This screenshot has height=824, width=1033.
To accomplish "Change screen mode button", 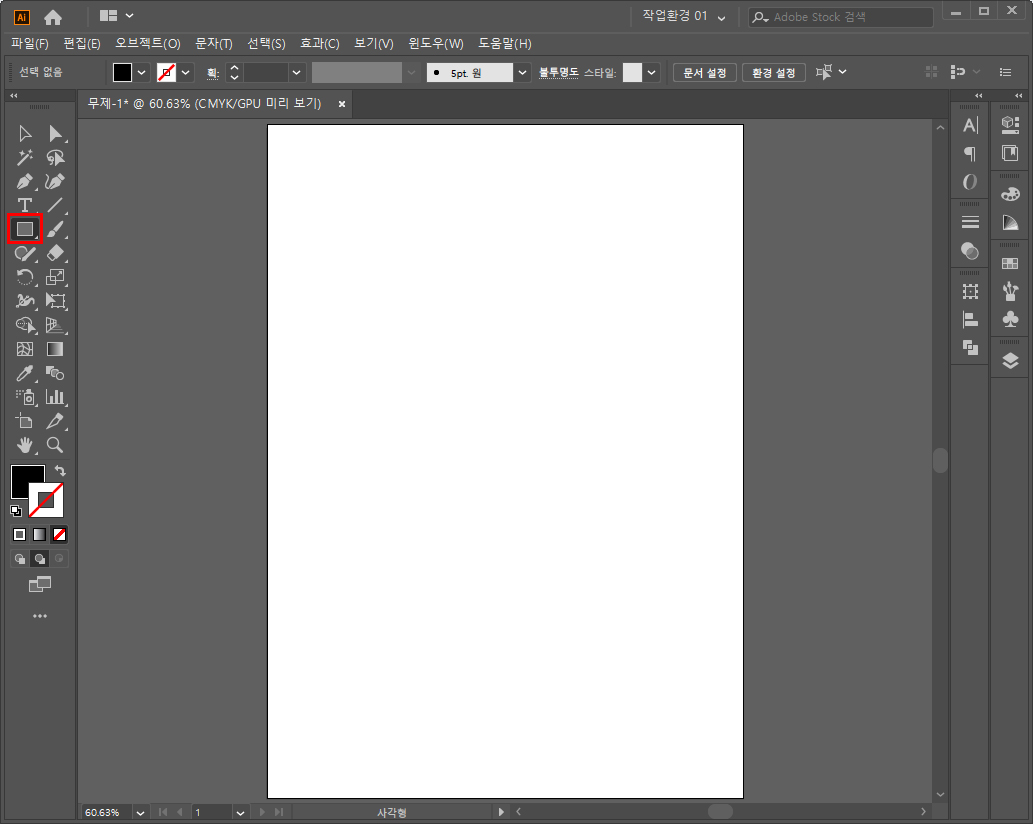I will point(40,584).
